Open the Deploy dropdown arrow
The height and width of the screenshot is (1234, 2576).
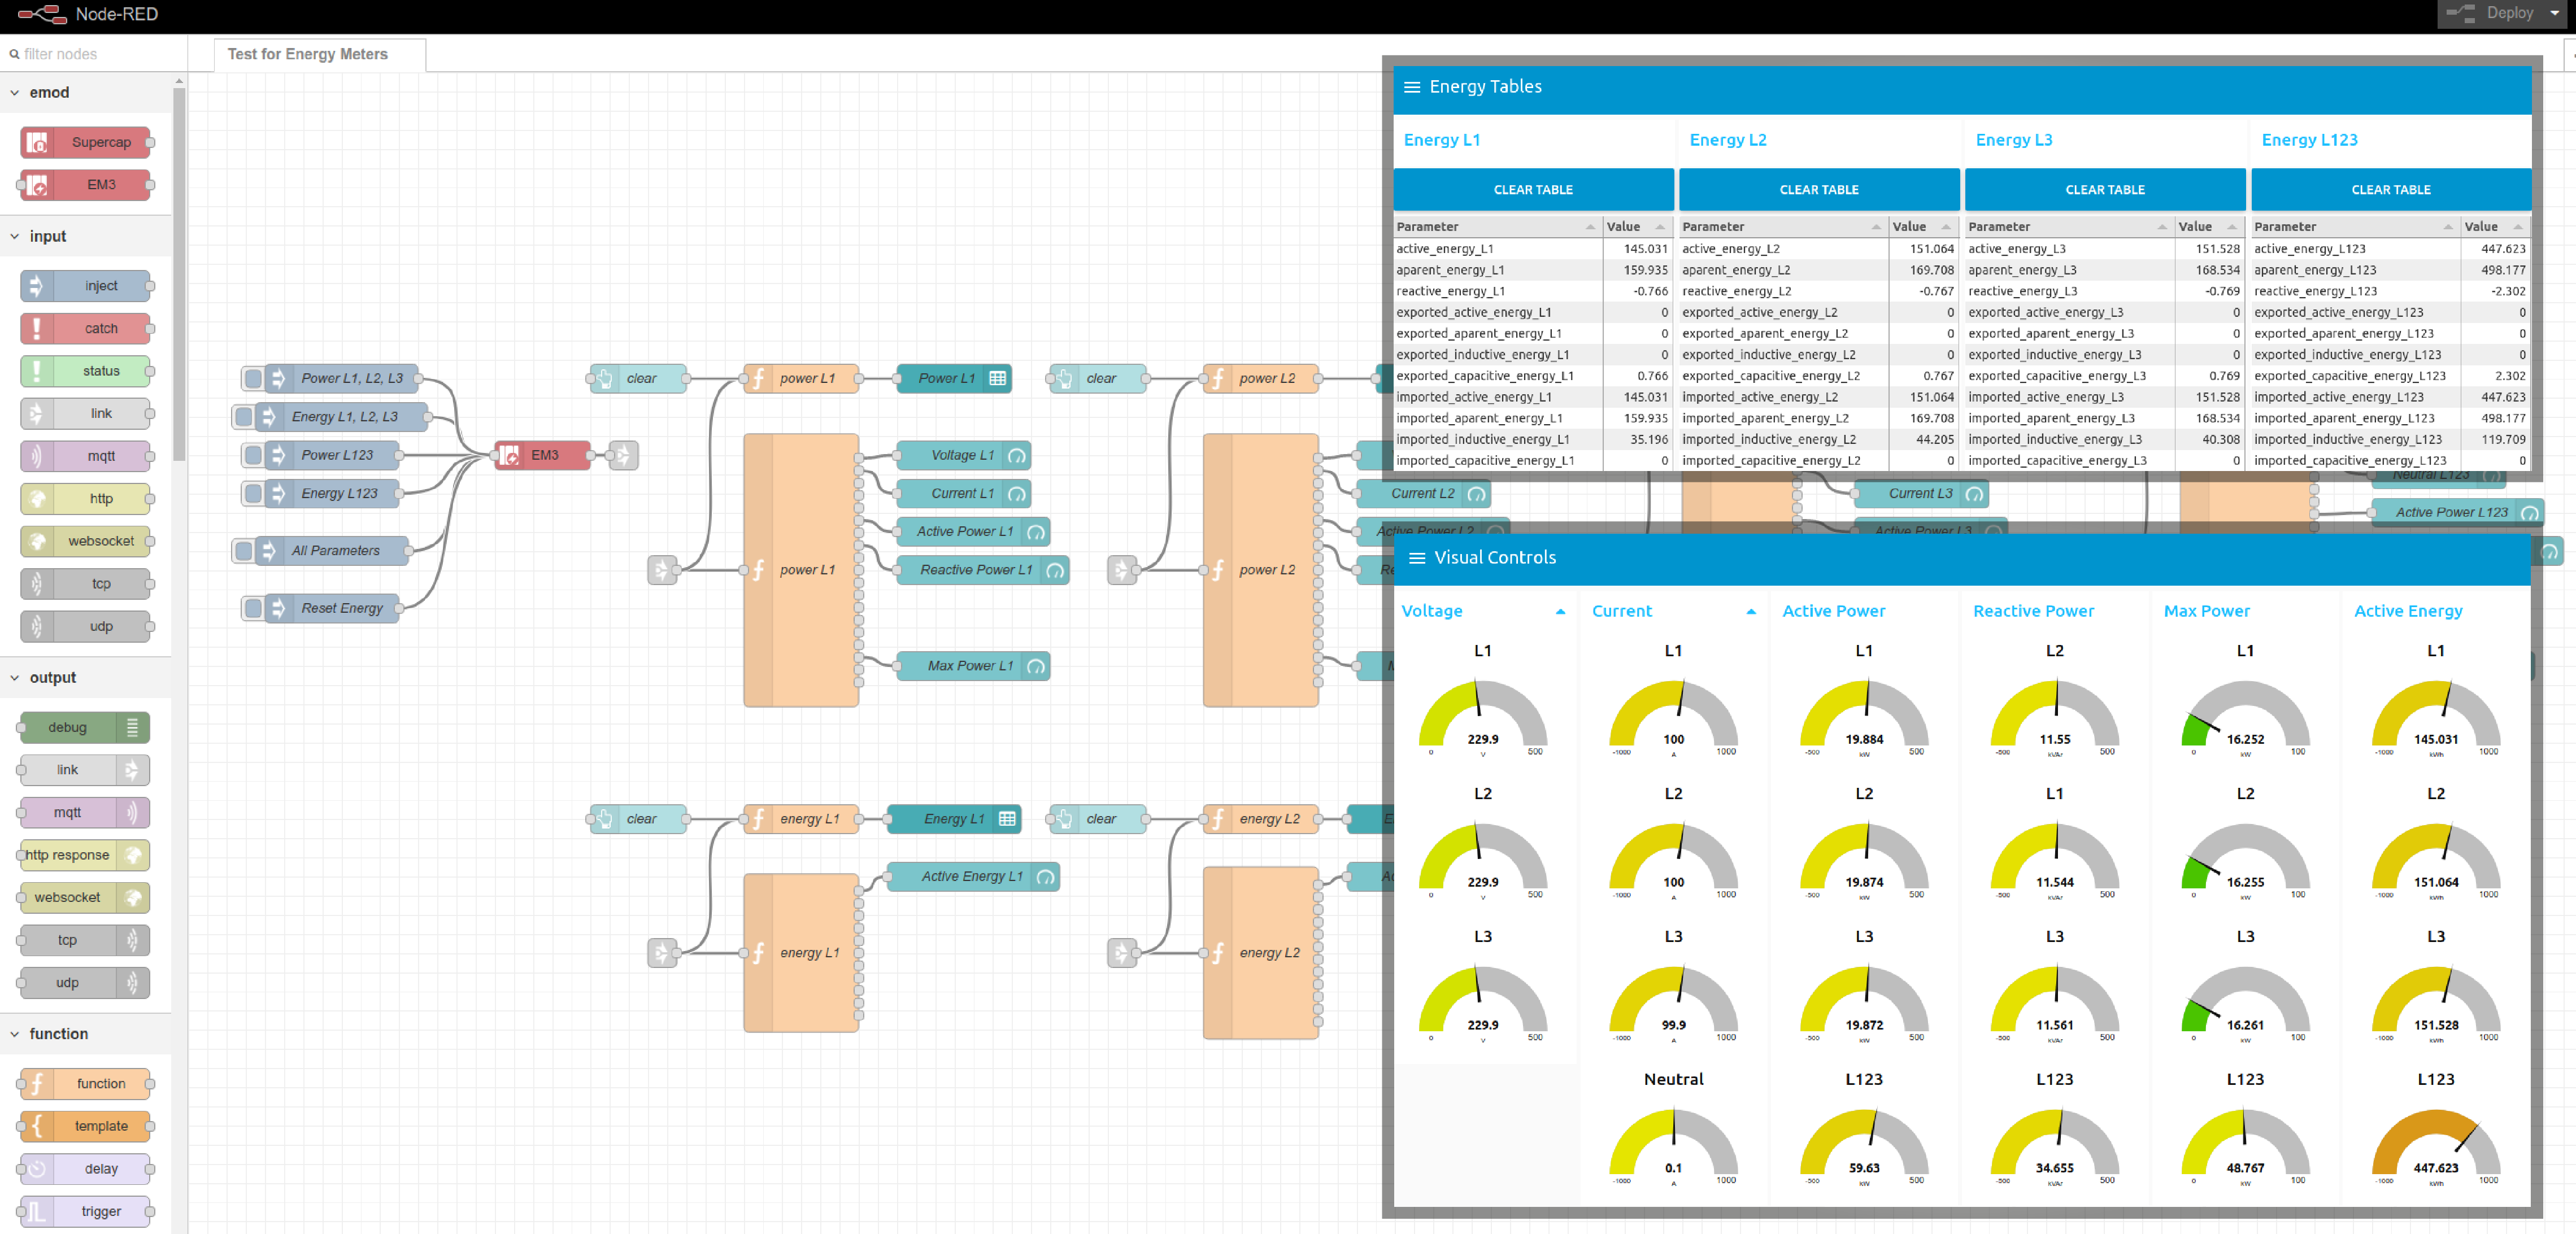[x=2553, y=13]
